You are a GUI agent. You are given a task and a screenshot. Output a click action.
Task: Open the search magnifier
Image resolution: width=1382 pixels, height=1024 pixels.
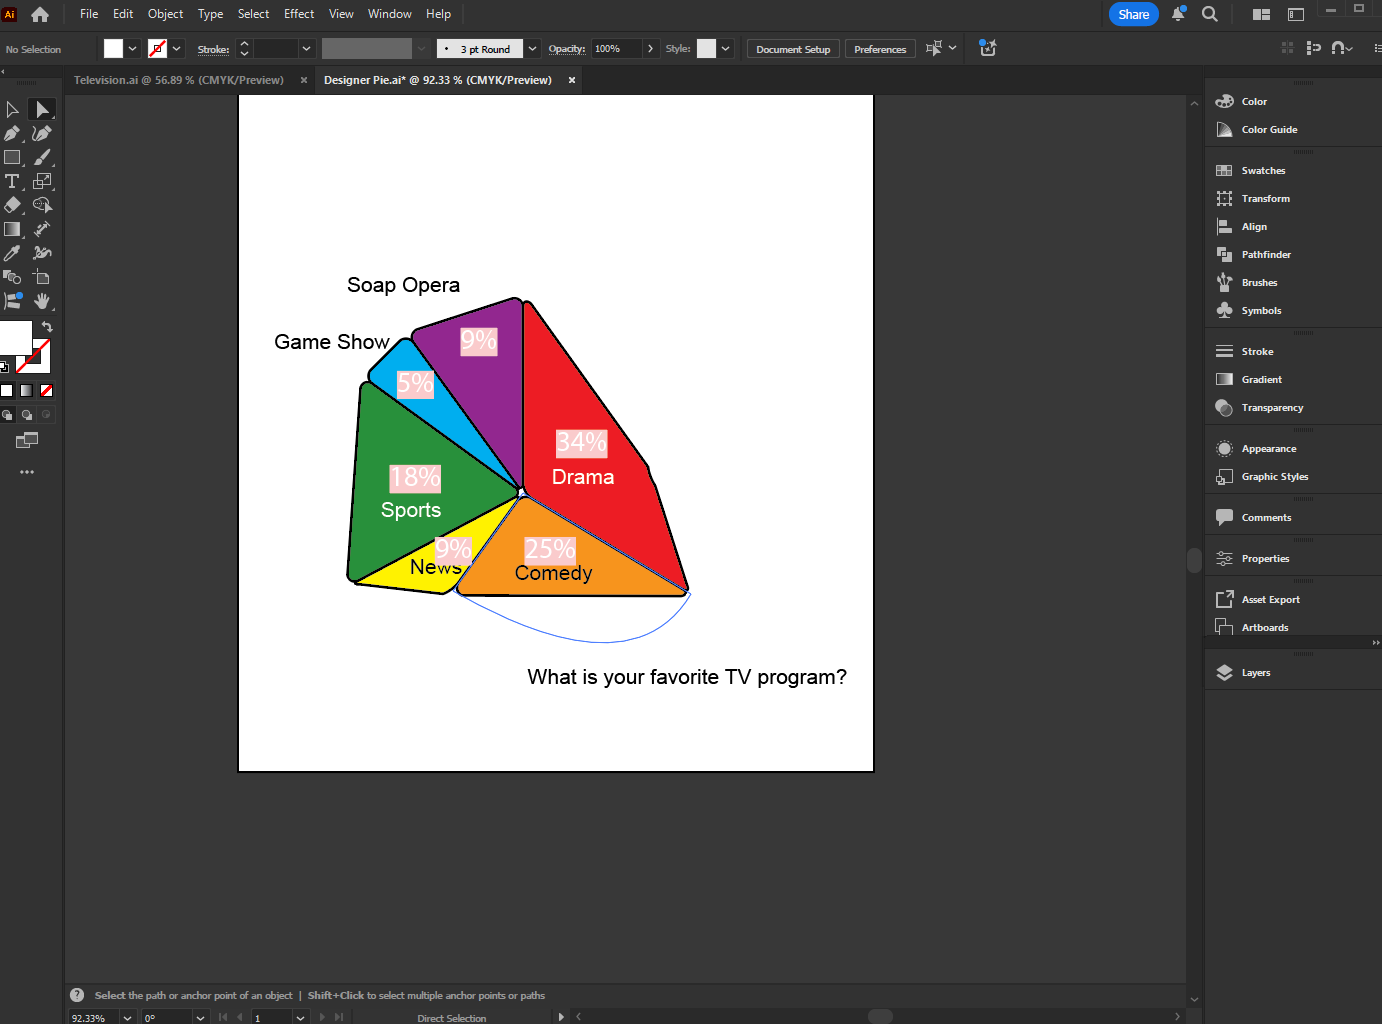pyautogui.click(x=1210, y=14)
